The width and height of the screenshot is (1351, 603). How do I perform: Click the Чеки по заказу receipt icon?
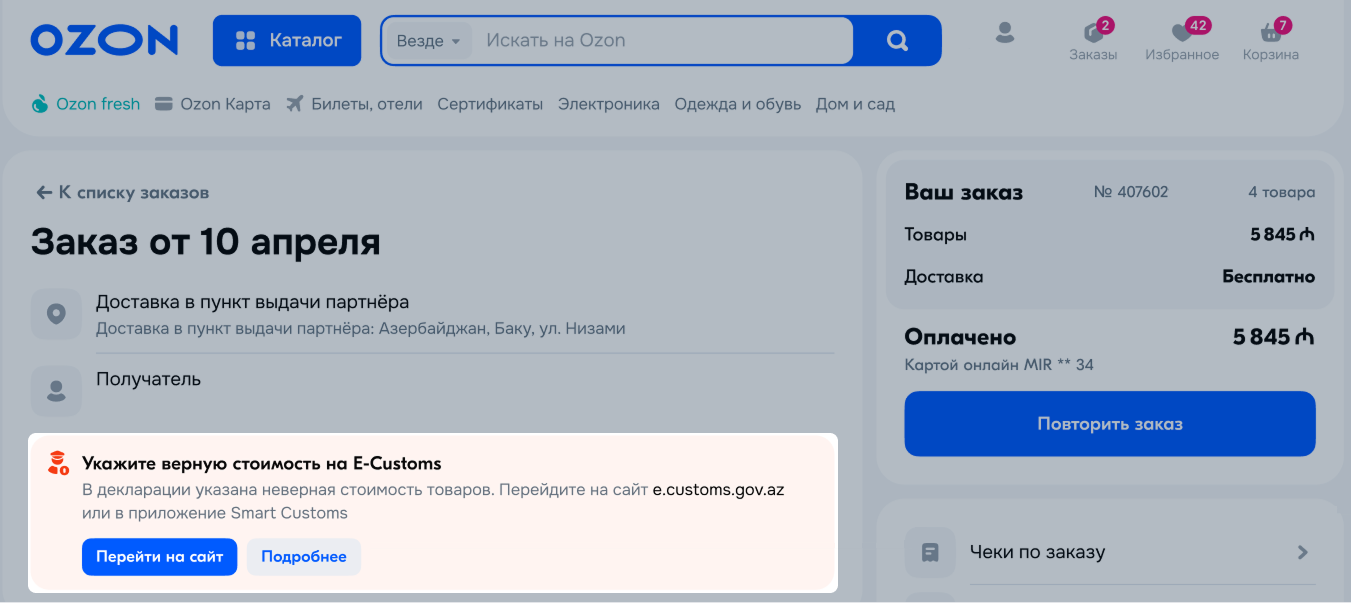point(930,552)
